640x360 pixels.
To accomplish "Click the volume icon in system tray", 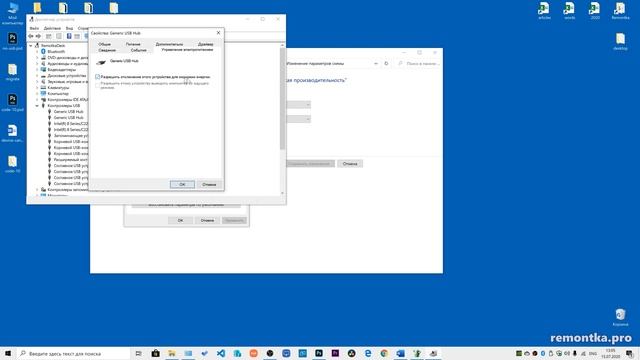I will tap(567, 353).
